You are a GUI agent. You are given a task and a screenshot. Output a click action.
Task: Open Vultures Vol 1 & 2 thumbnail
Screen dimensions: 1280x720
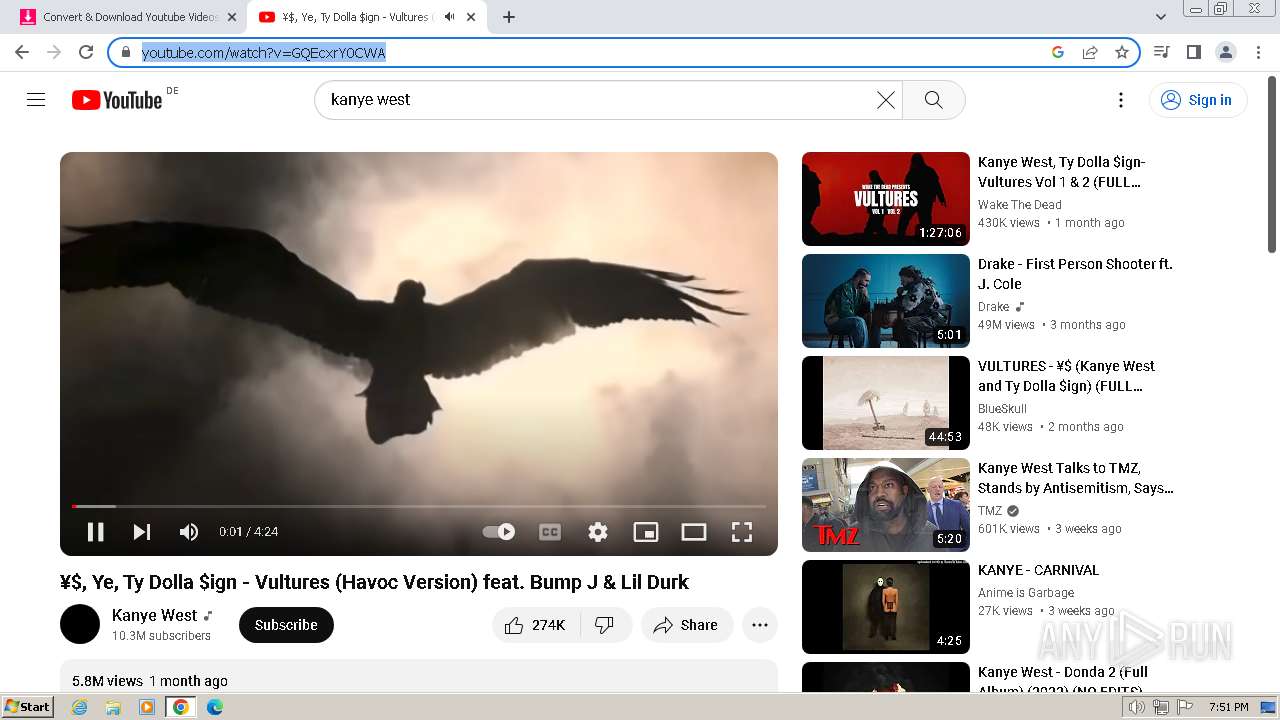(x=886, y=199)
